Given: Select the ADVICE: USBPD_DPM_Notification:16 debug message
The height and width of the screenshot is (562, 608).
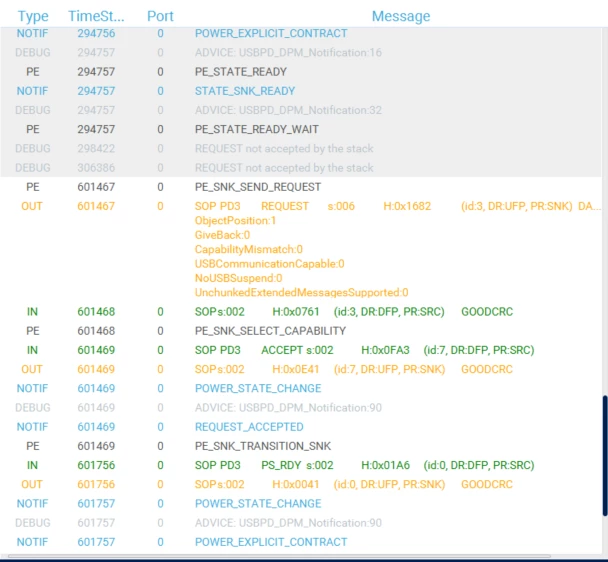Looking at the screenshot, I should click(288, 52).
